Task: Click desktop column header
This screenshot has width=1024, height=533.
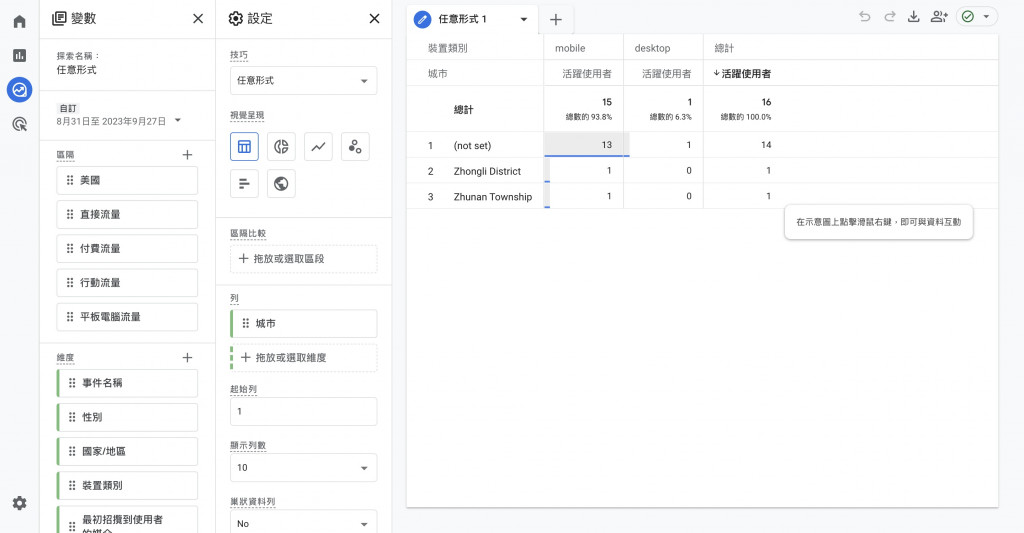Action: [x=652, y=48]
